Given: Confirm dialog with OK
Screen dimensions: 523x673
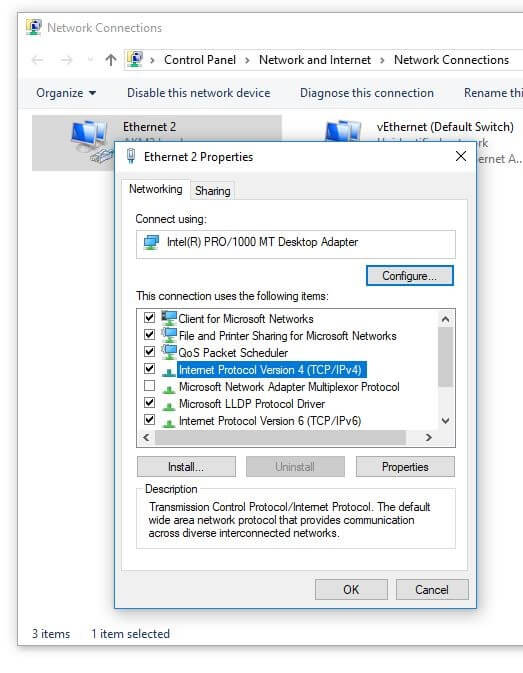Looking at the screenshot, I should tap(351, 589).
